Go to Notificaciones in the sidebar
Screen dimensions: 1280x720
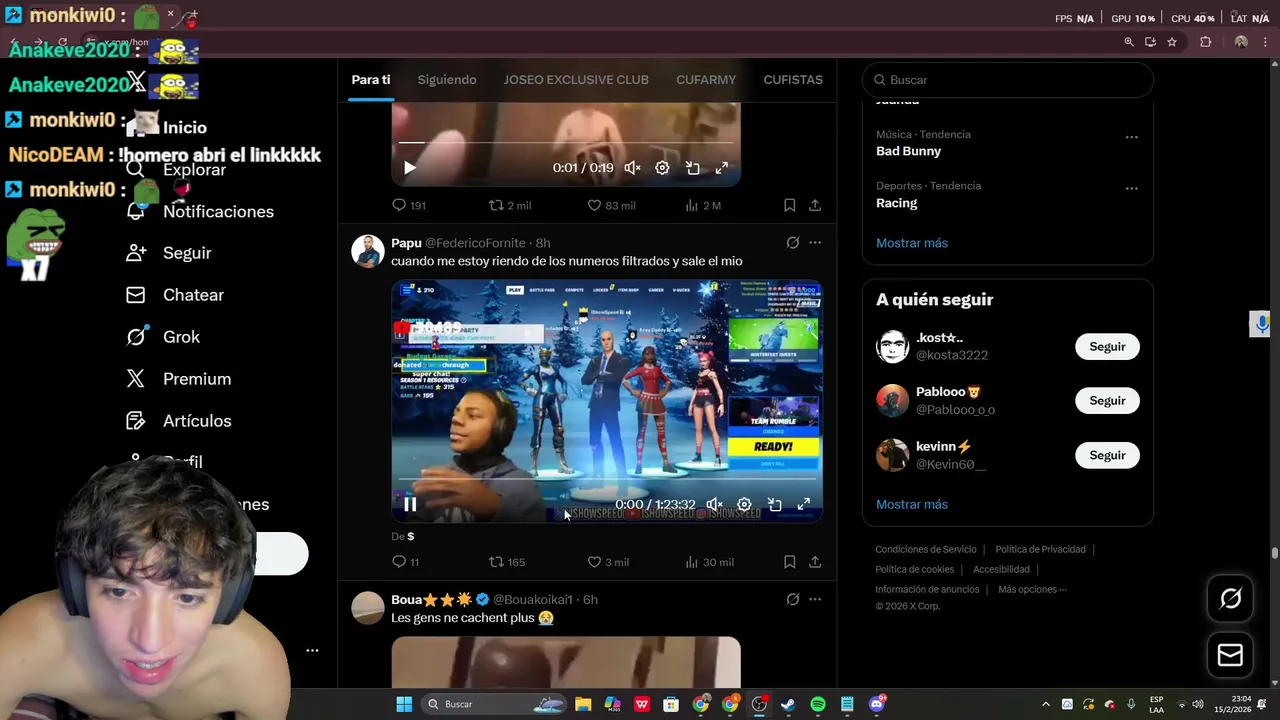tap(200, 211)
